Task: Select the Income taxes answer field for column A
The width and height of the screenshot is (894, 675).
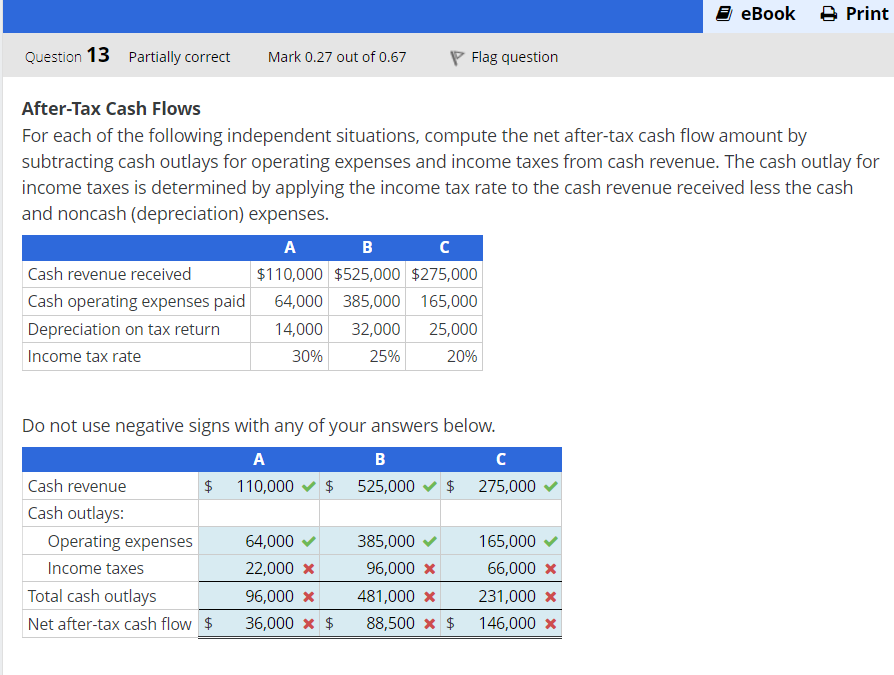Action: [x=255, y=568]
